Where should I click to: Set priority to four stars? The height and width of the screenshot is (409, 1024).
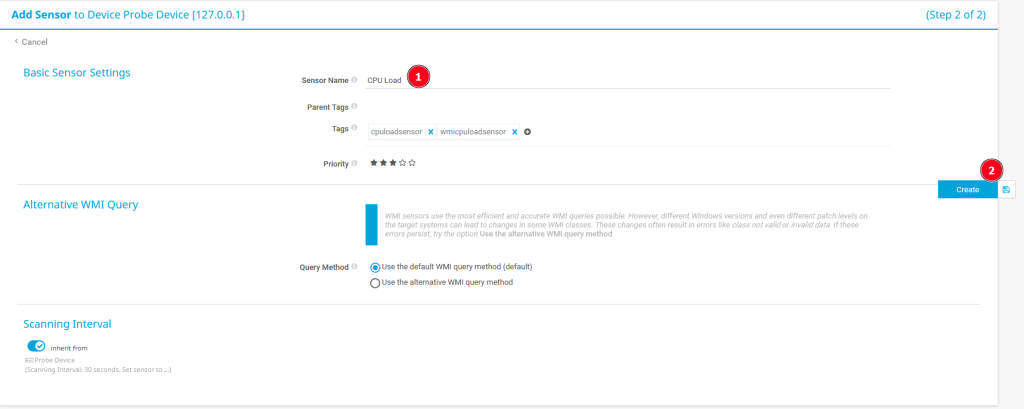click(x=403, y=163)
